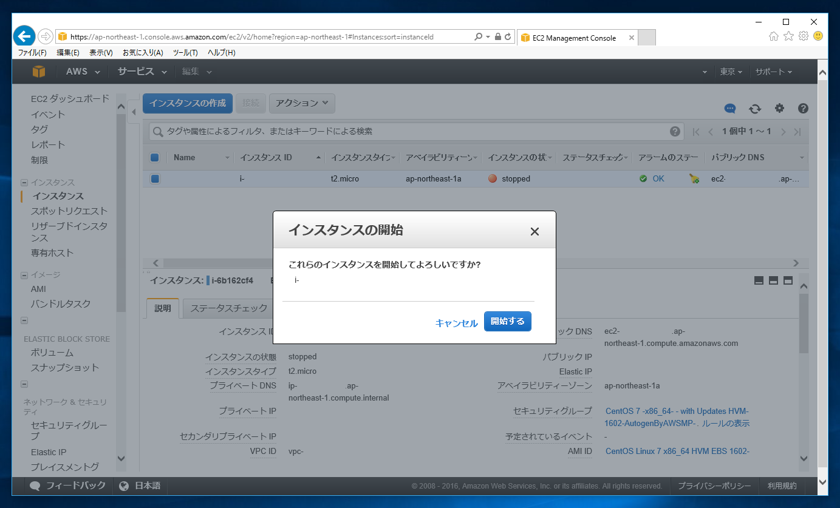Open browser tools gear icon
Viewport: 840px width, 508px height.
click(x=803, y=36)
